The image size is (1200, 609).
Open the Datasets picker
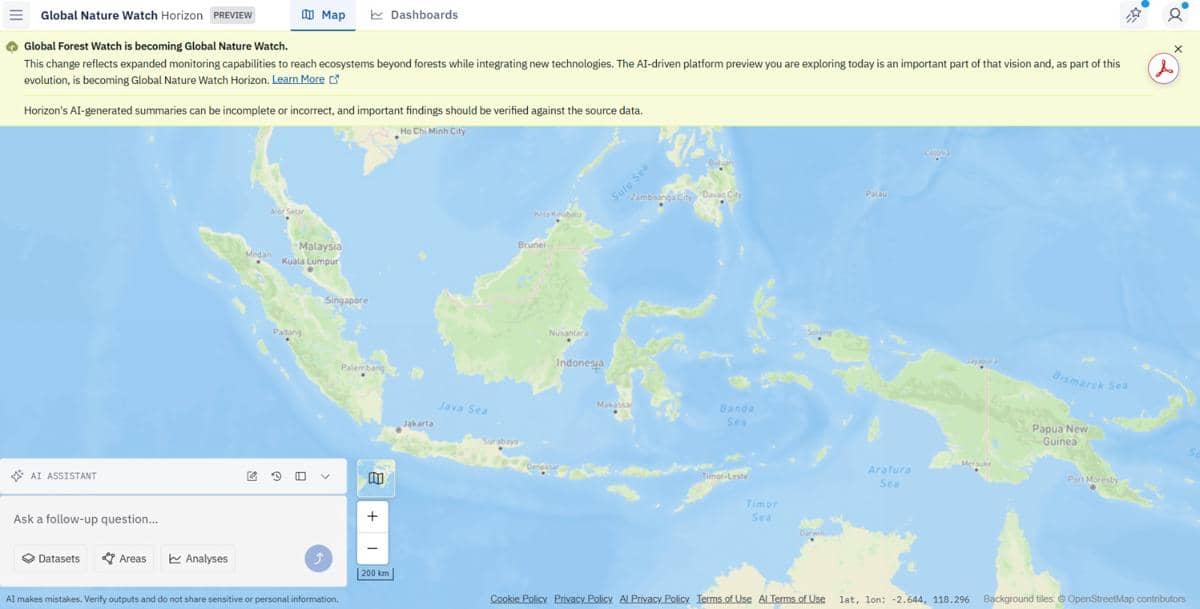[x=51, y=559]
